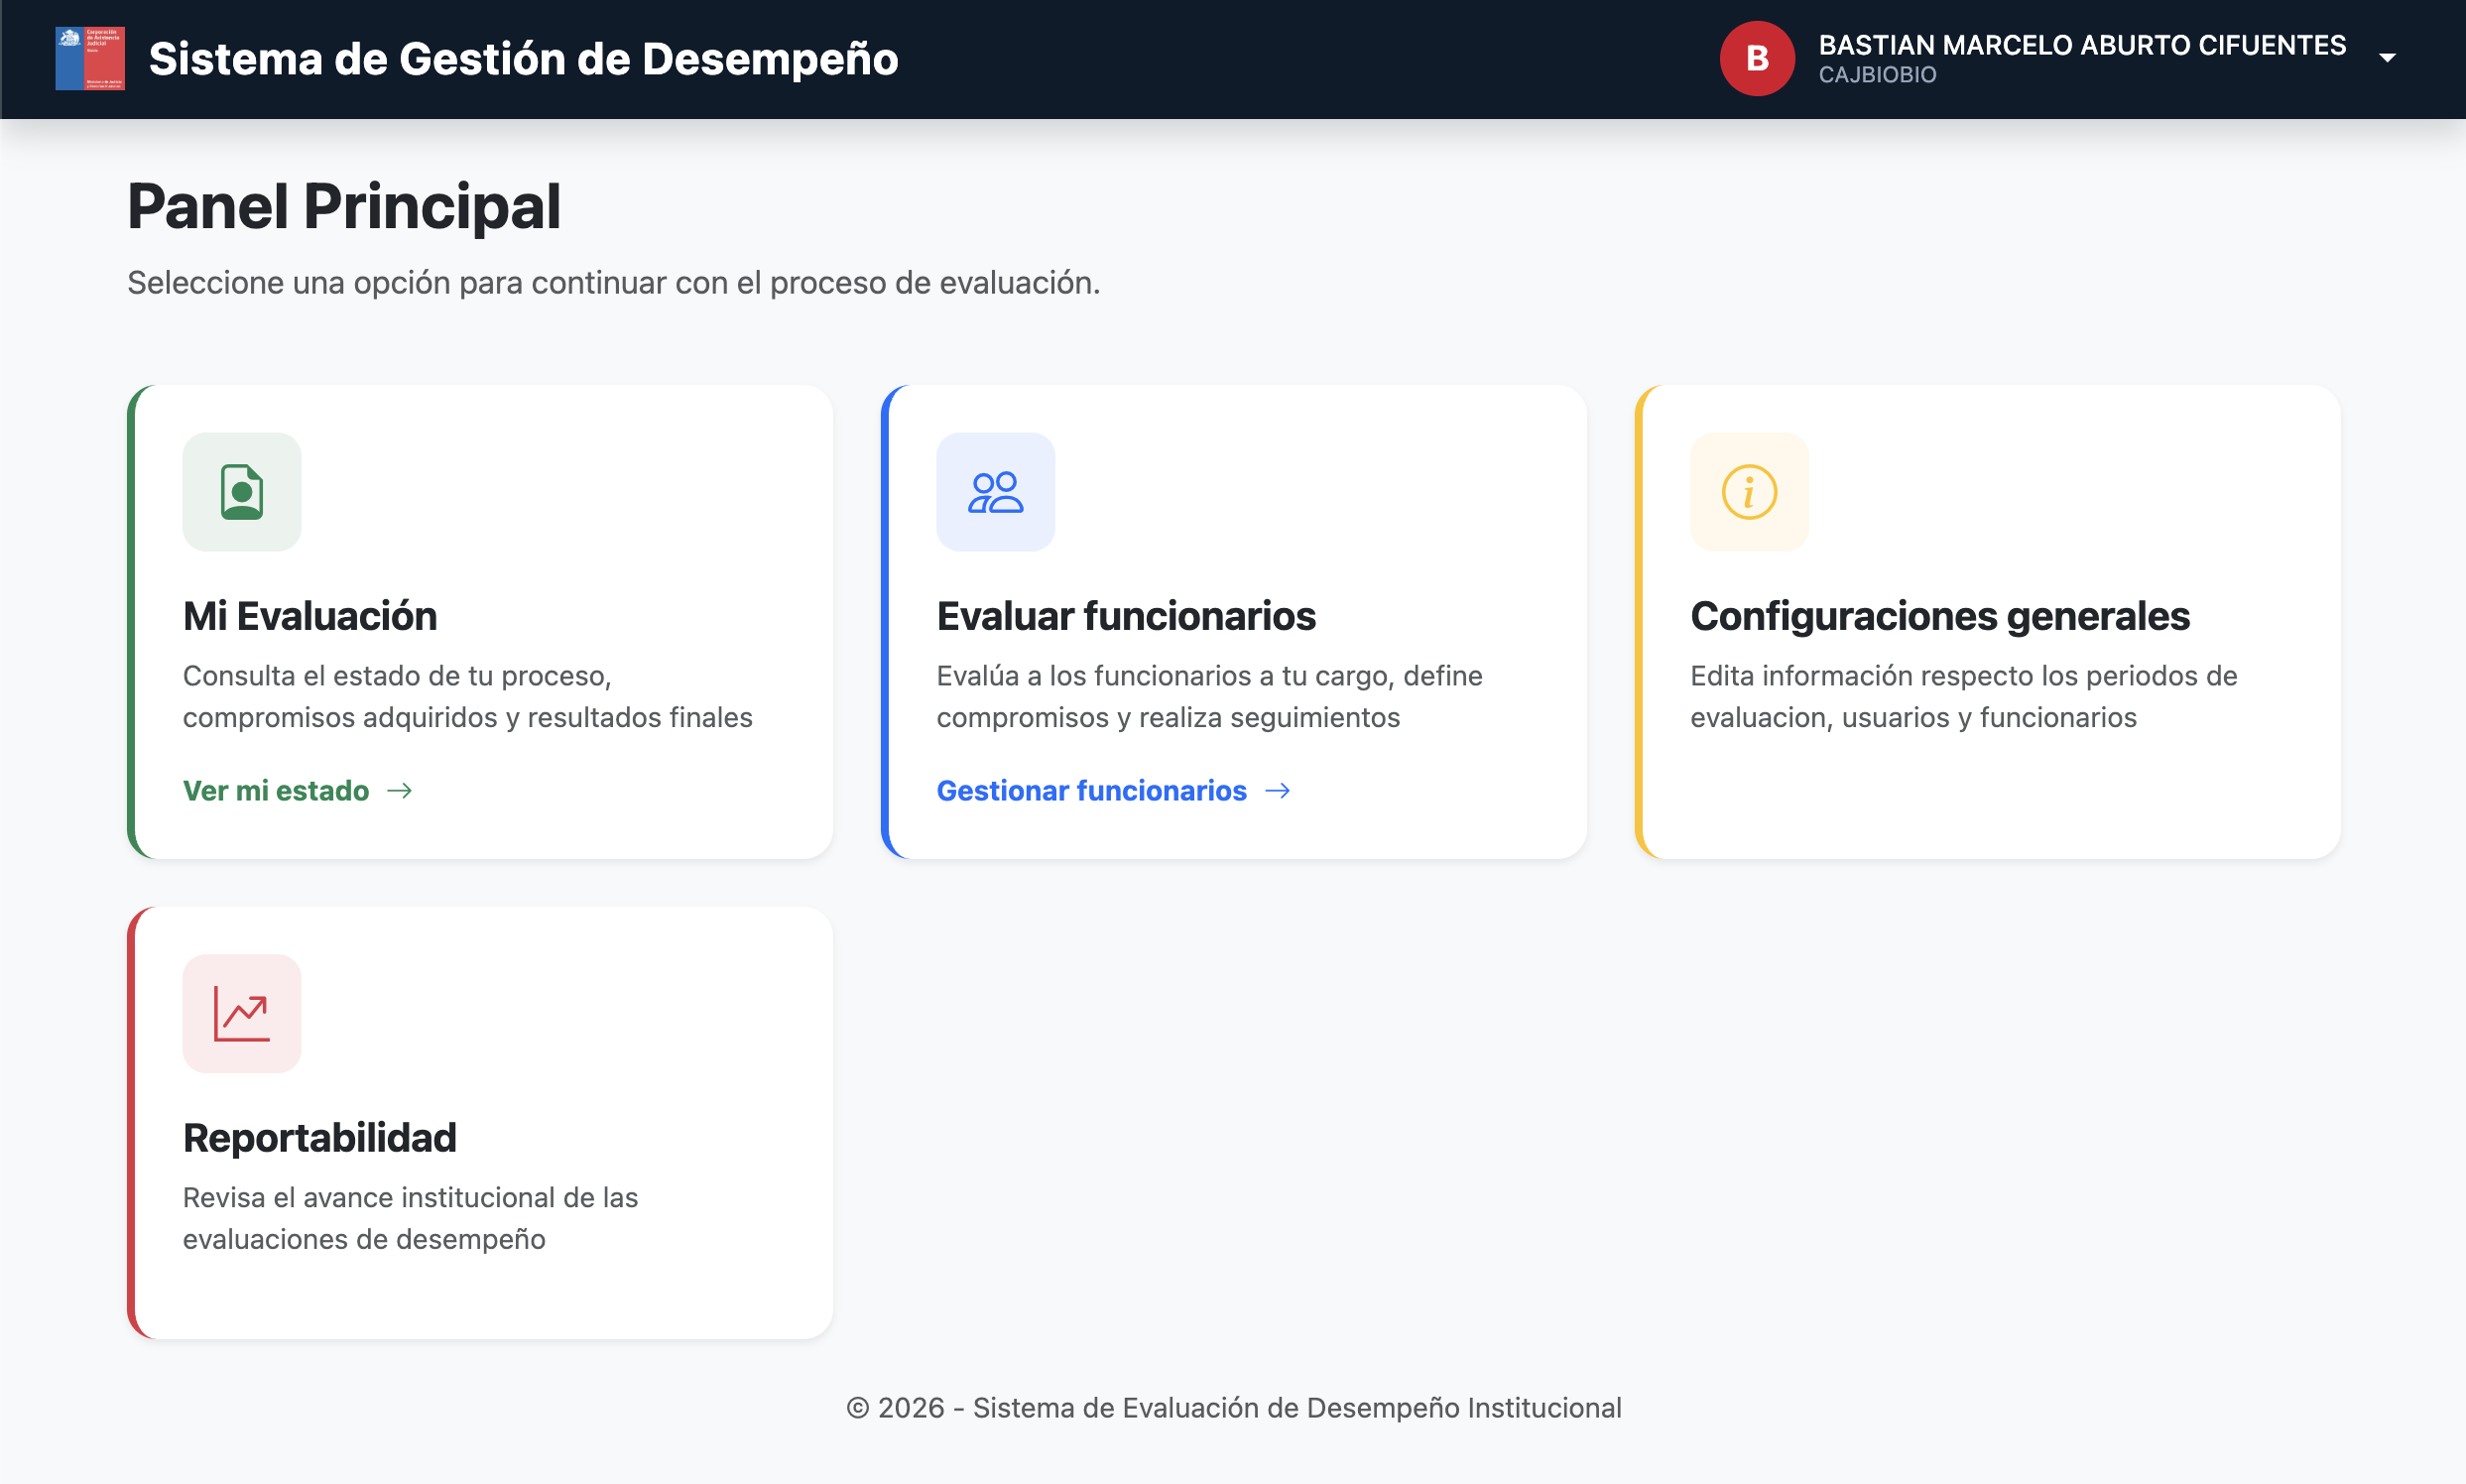Open the Configuraciones generales card
Image resolution: width=2466 pixels, height=1484 pixels.
[x=1939, y=616]
